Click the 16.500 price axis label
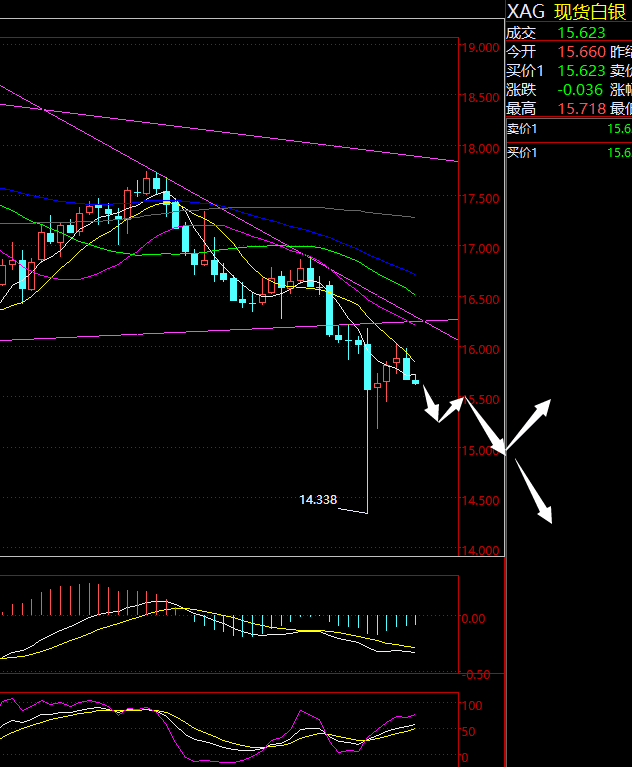 click(480, 299)
